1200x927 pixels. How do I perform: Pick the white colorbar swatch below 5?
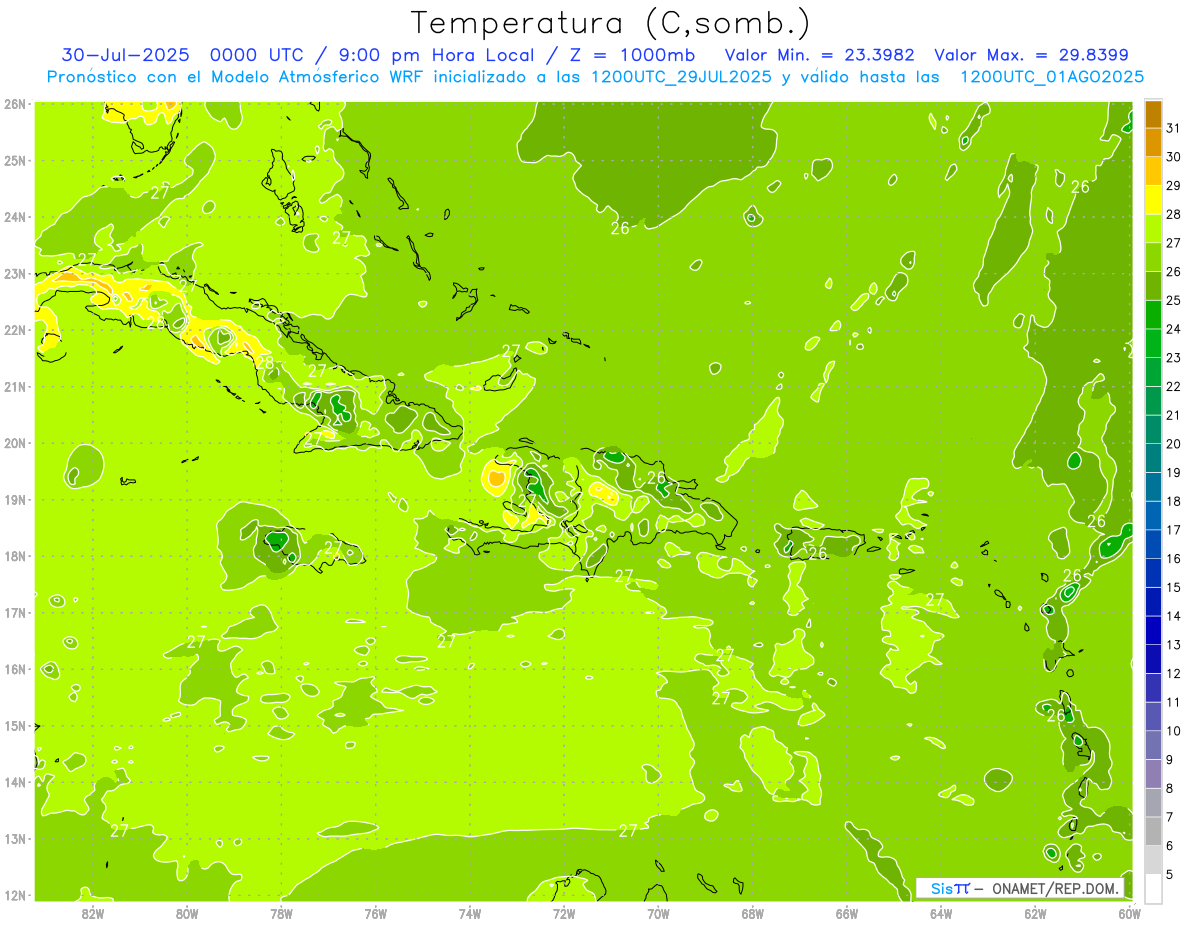pyautogui.click(x=1153, y=889)
